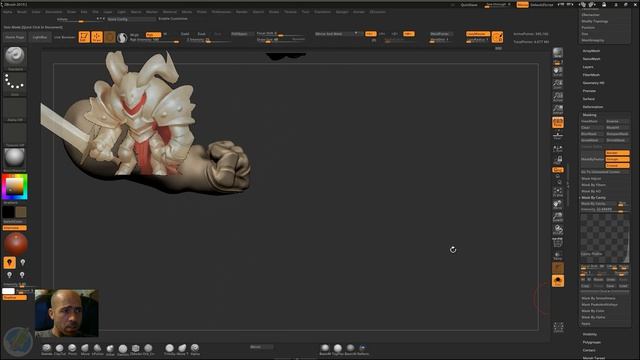Select the first brush in bottom shelf
The image size is (640, 360).
click(x=47, y=348)
